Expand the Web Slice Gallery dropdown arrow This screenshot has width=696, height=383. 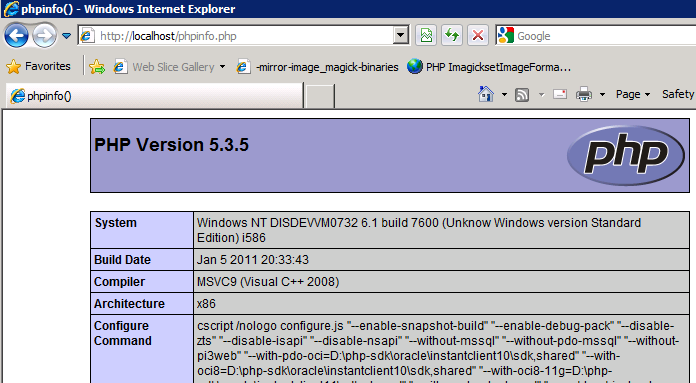click(222, 67)
